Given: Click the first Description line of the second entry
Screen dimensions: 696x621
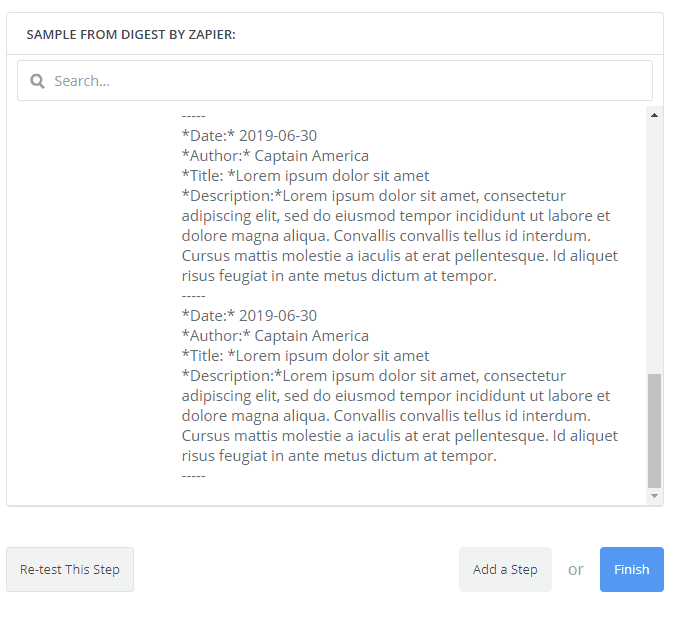Looking at the screenshot, I should pyautogui.click(x=373, y=376).
